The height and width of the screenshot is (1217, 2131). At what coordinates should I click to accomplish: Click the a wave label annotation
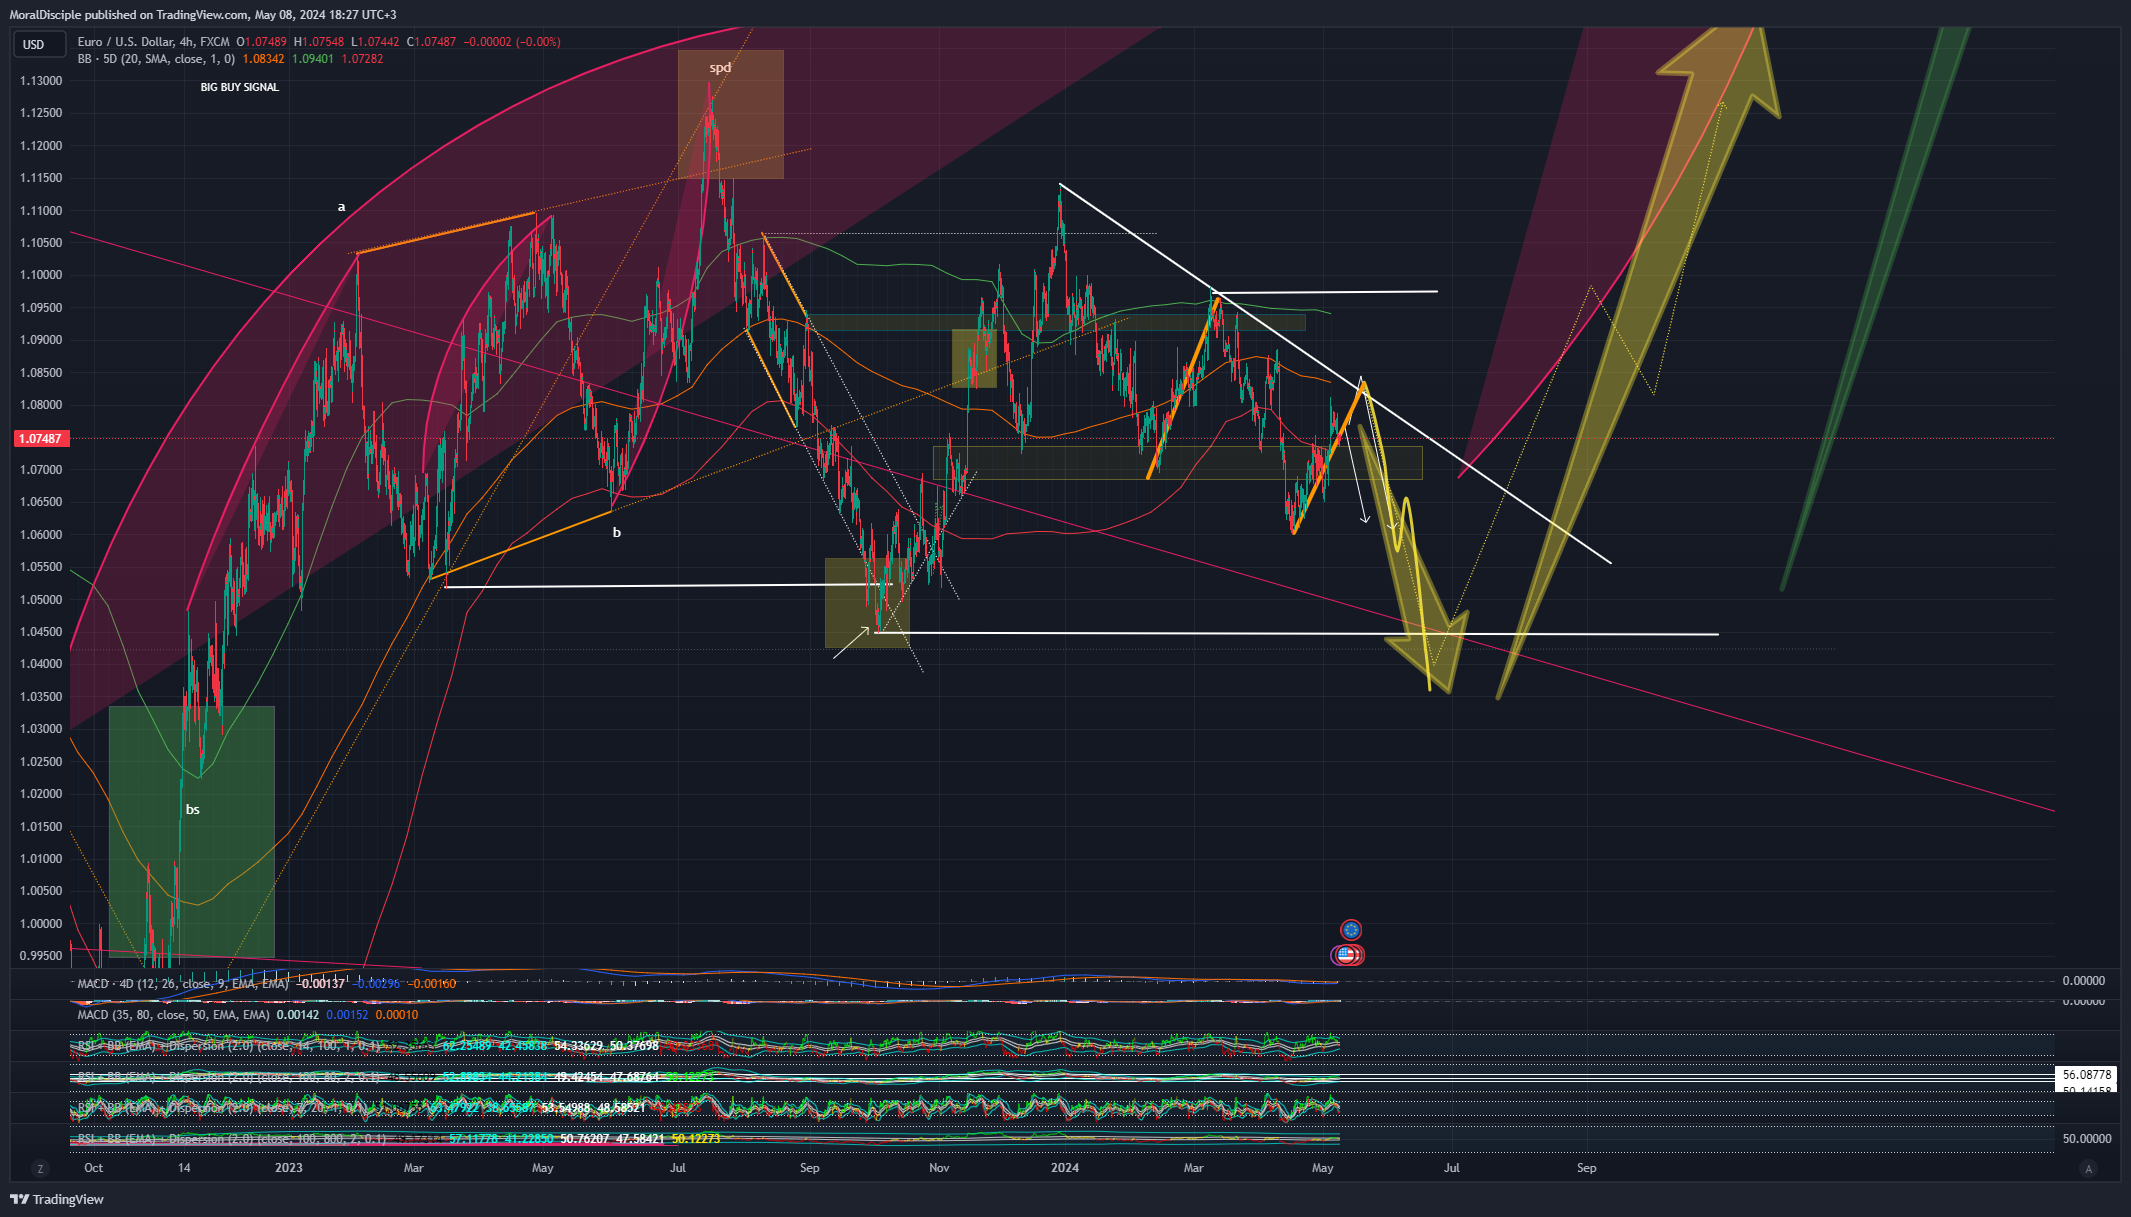point(341,207)
